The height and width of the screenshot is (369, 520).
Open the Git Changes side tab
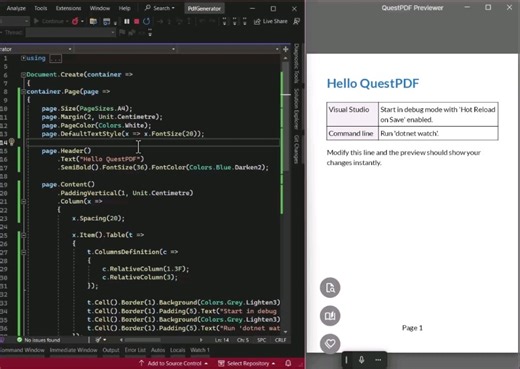[296, 150]
